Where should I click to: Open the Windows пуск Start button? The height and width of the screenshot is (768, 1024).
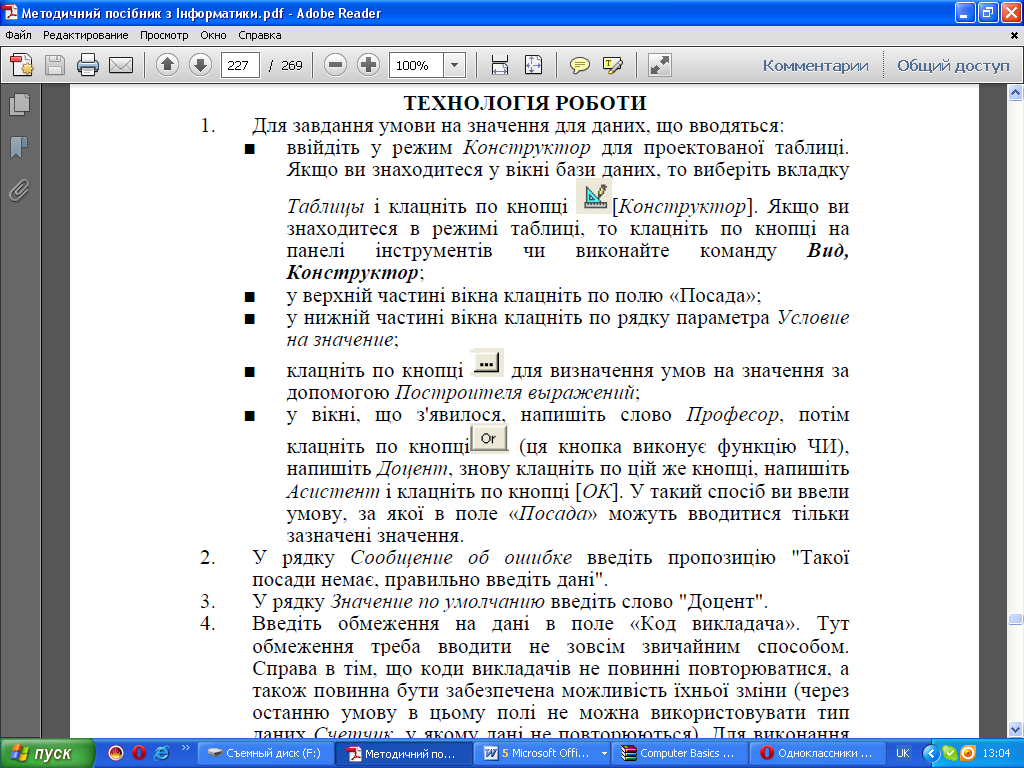pos(47,753)
